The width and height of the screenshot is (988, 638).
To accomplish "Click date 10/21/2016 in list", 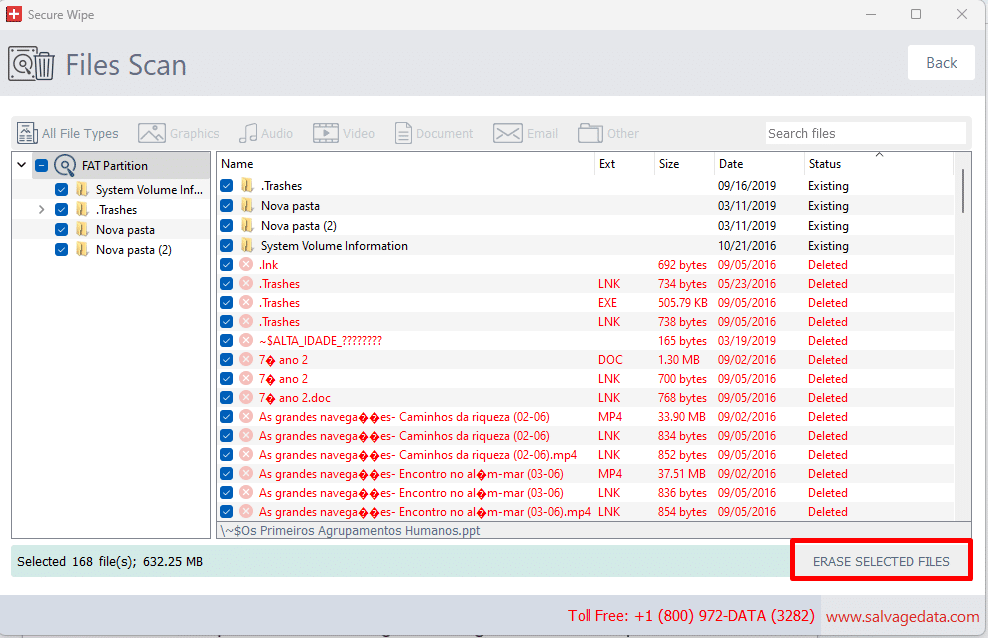I will [747, 246].
